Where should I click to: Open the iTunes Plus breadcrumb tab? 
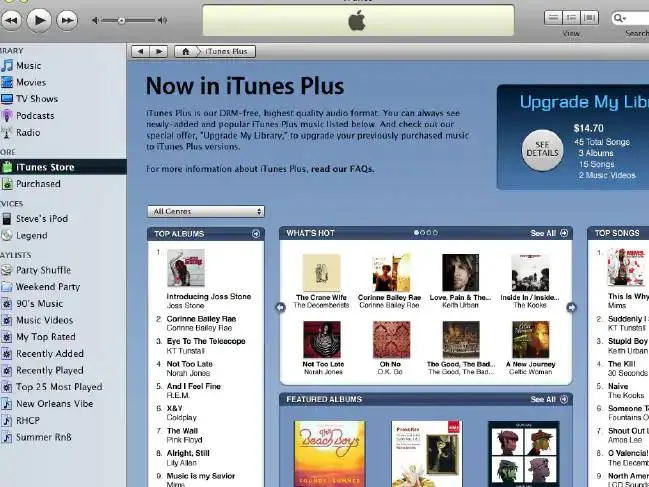point(229,51)
